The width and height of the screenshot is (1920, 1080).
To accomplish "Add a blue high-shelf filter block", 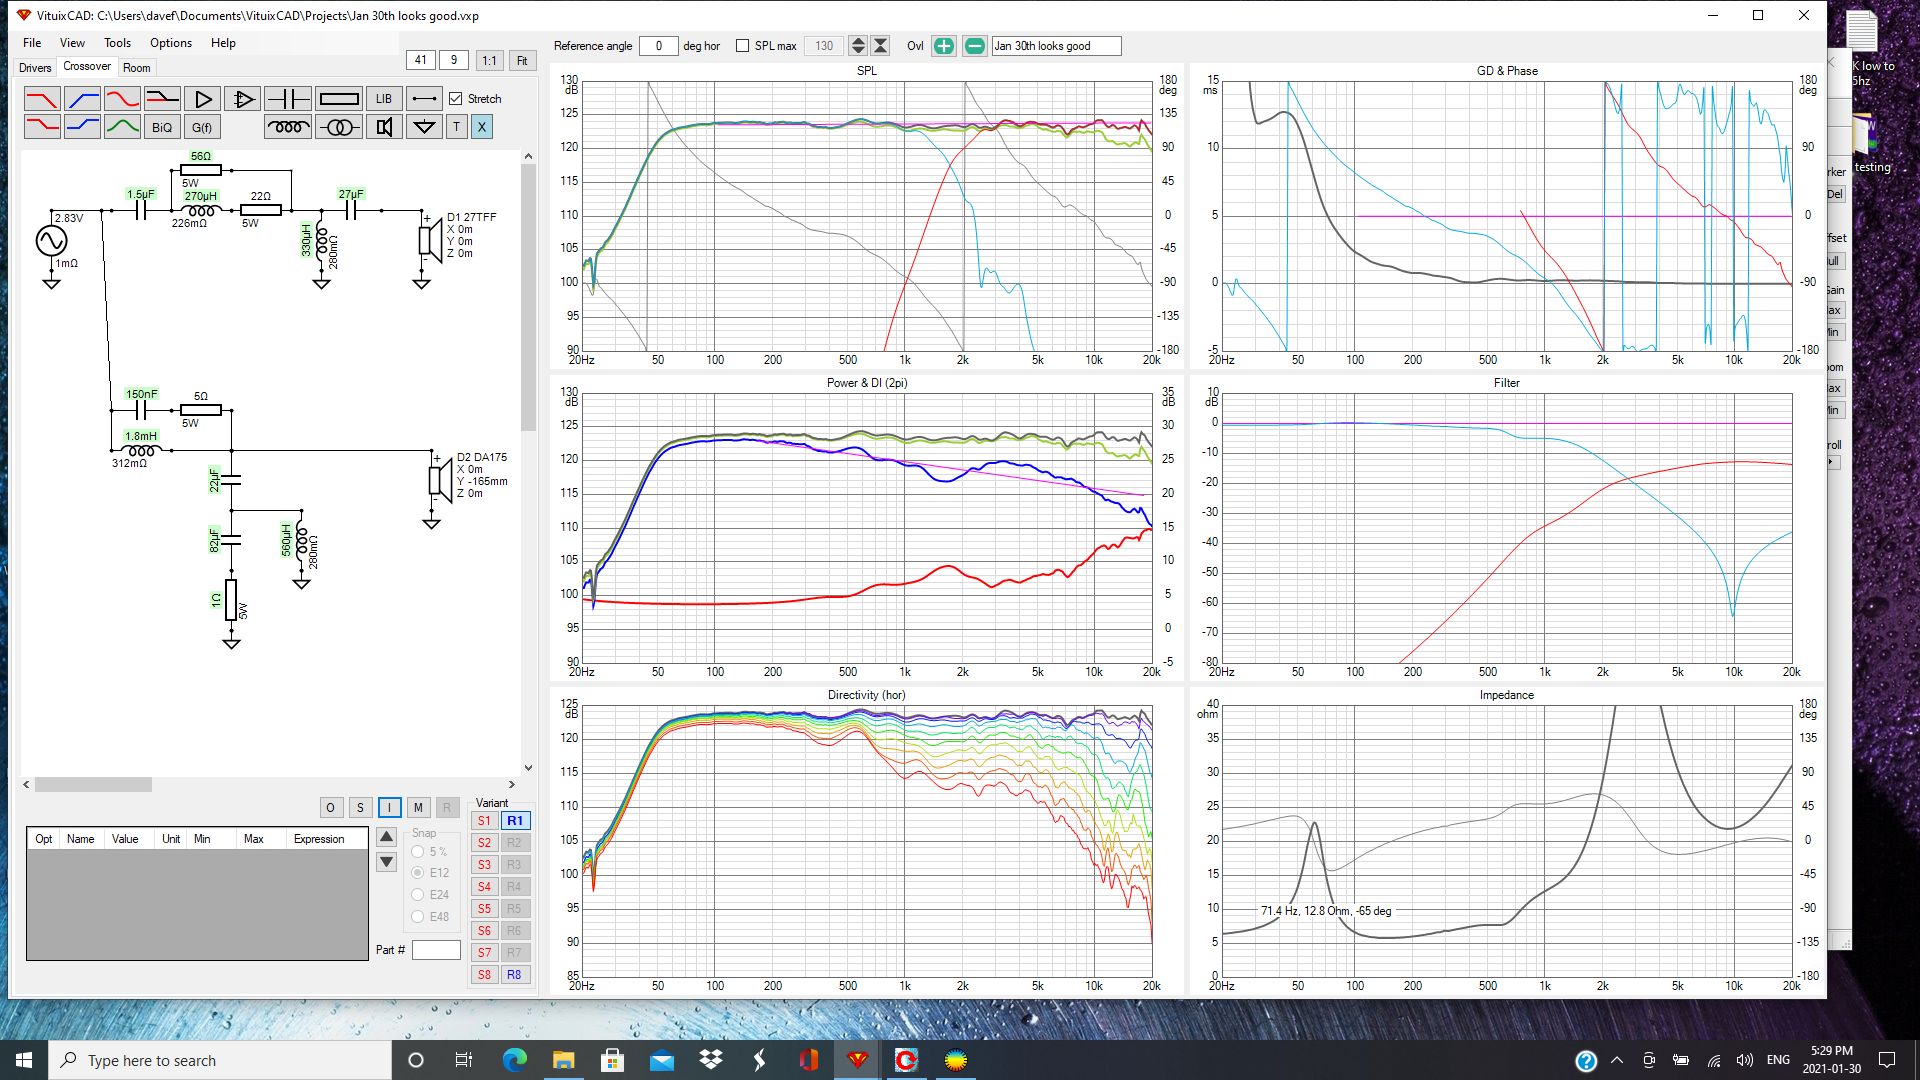I will tap(82, 127).
